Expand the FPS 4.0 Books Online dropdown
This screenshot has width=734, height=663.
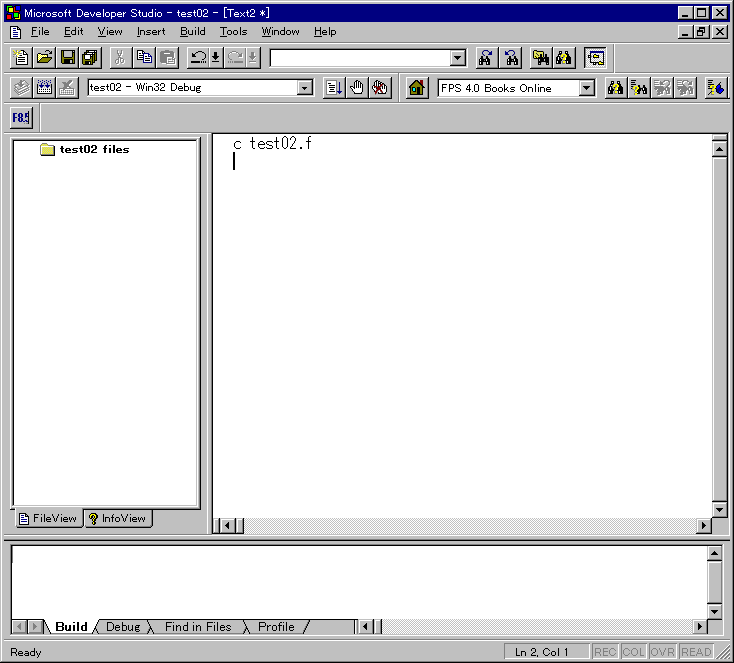pyautogui.click(x=587, y=88)
